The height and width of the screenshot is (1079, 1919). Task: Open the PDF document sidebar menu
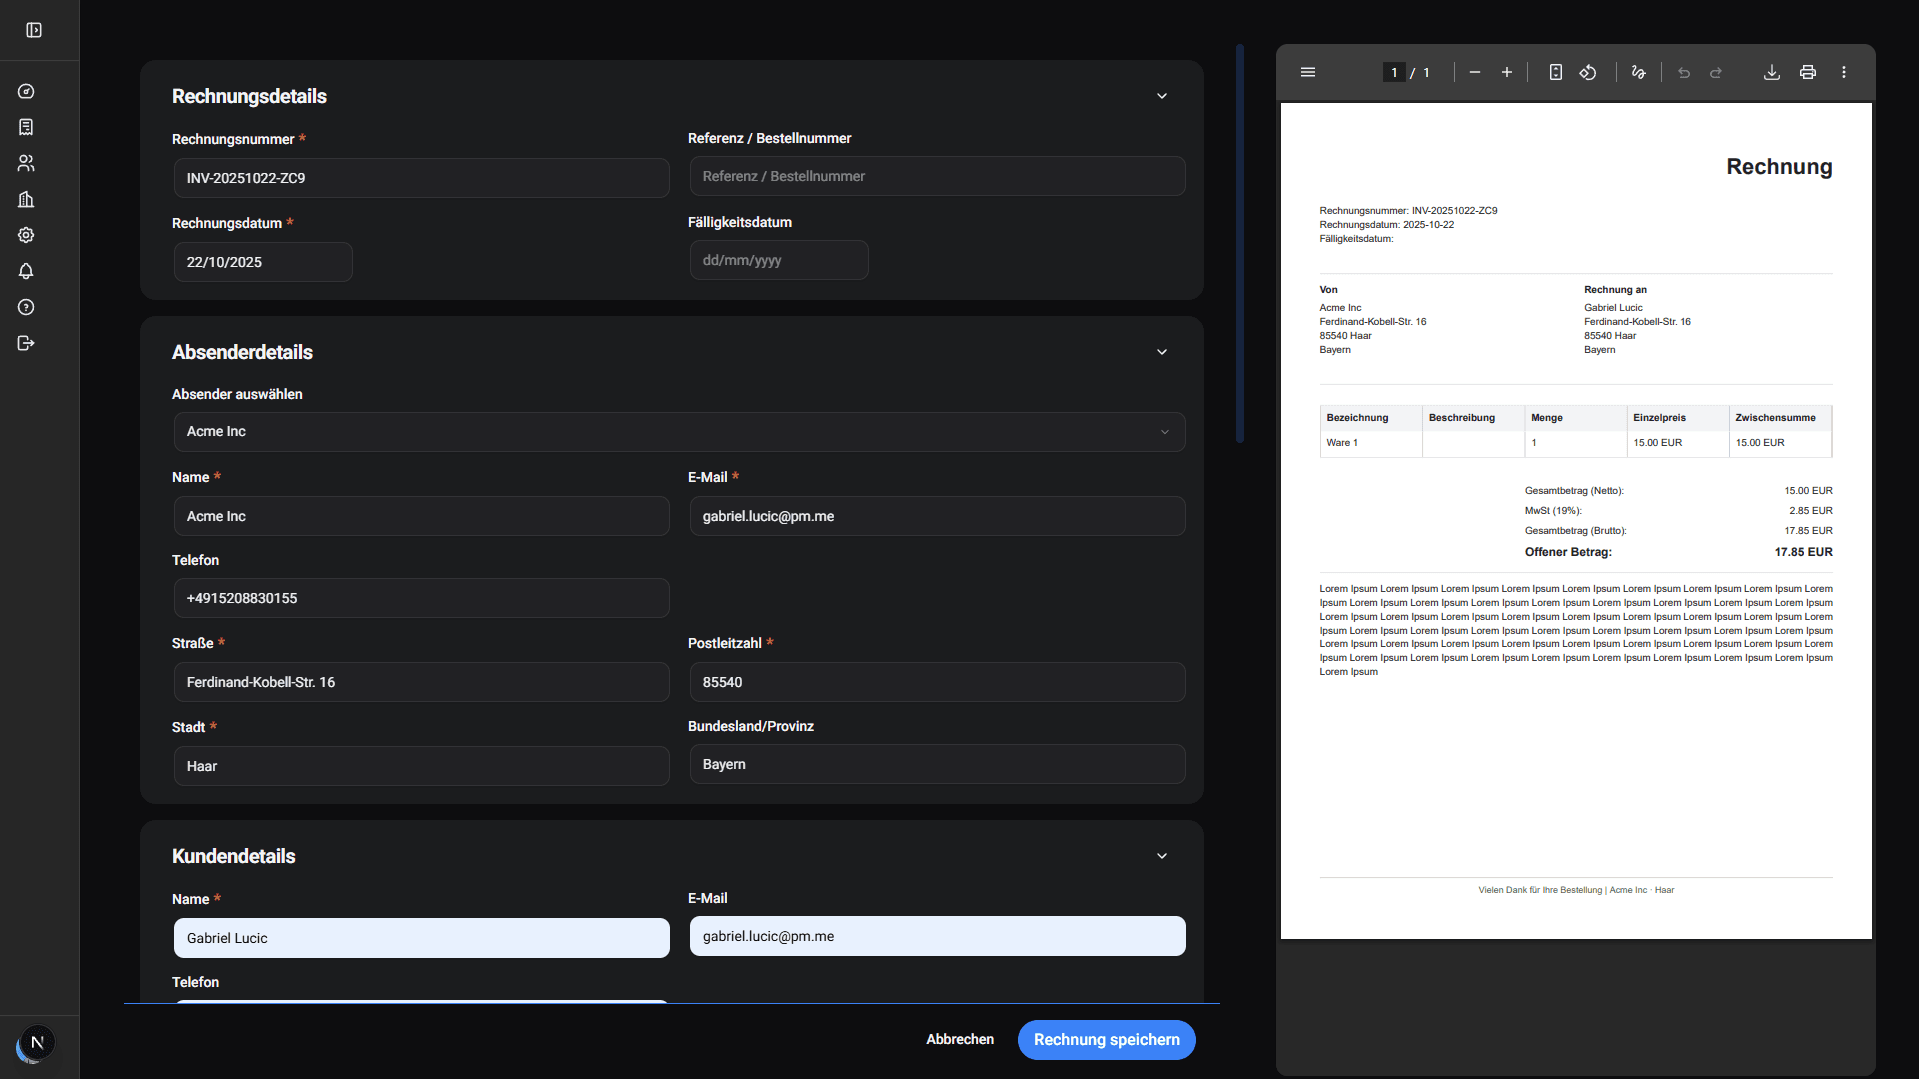pos(1307,72)
